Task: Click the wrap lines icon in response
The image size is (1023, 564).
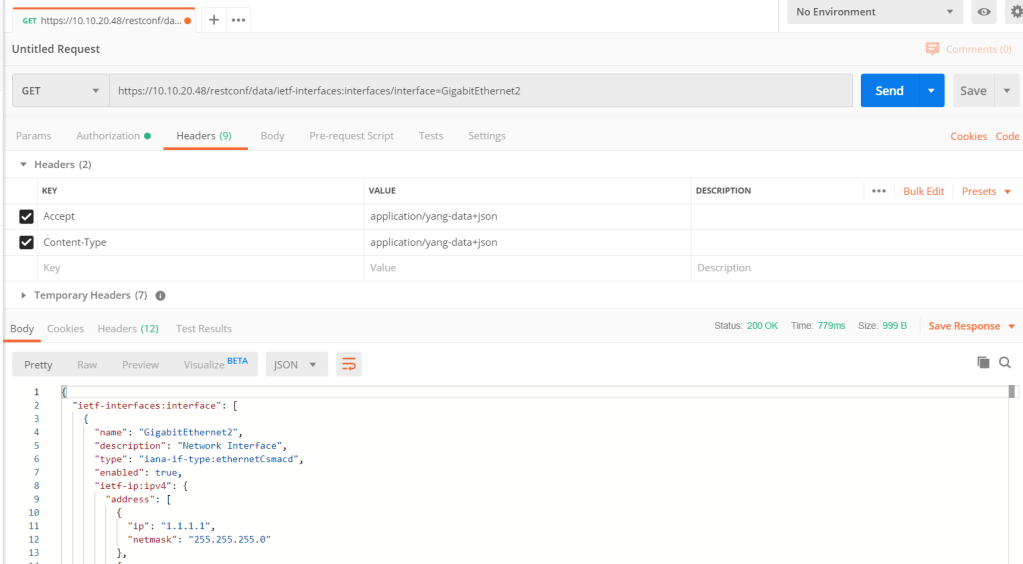Action: click(349, 365)
